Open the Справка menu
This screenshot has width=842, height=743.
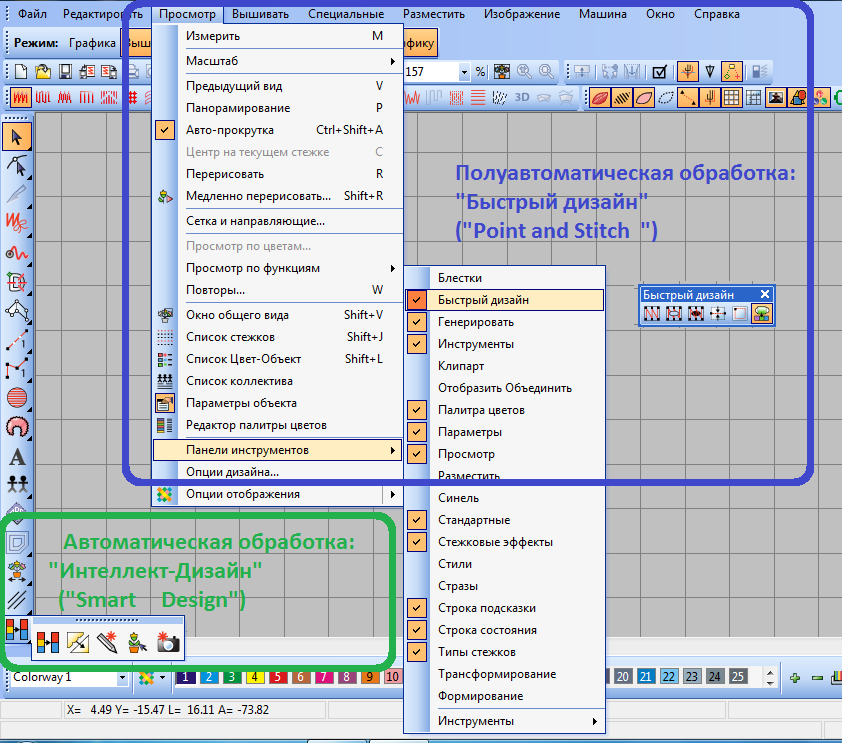[716, 14]
